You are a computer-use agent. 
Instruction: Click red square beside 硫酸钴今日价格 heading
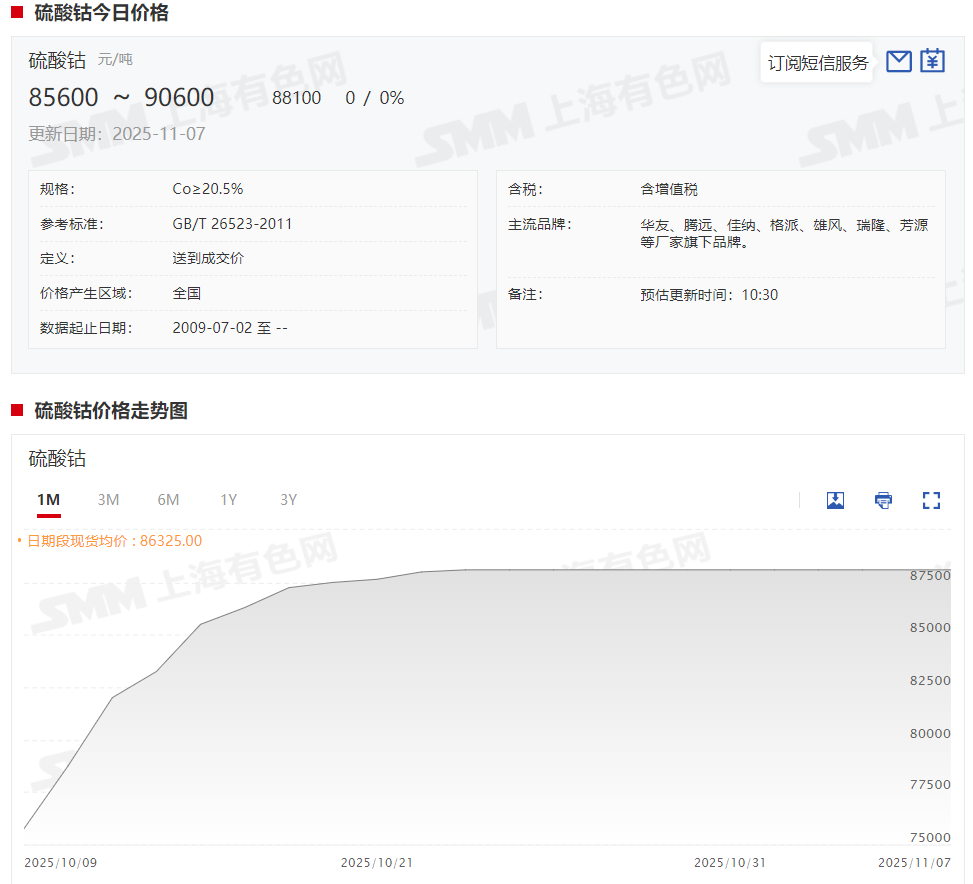tap(17, 13)
